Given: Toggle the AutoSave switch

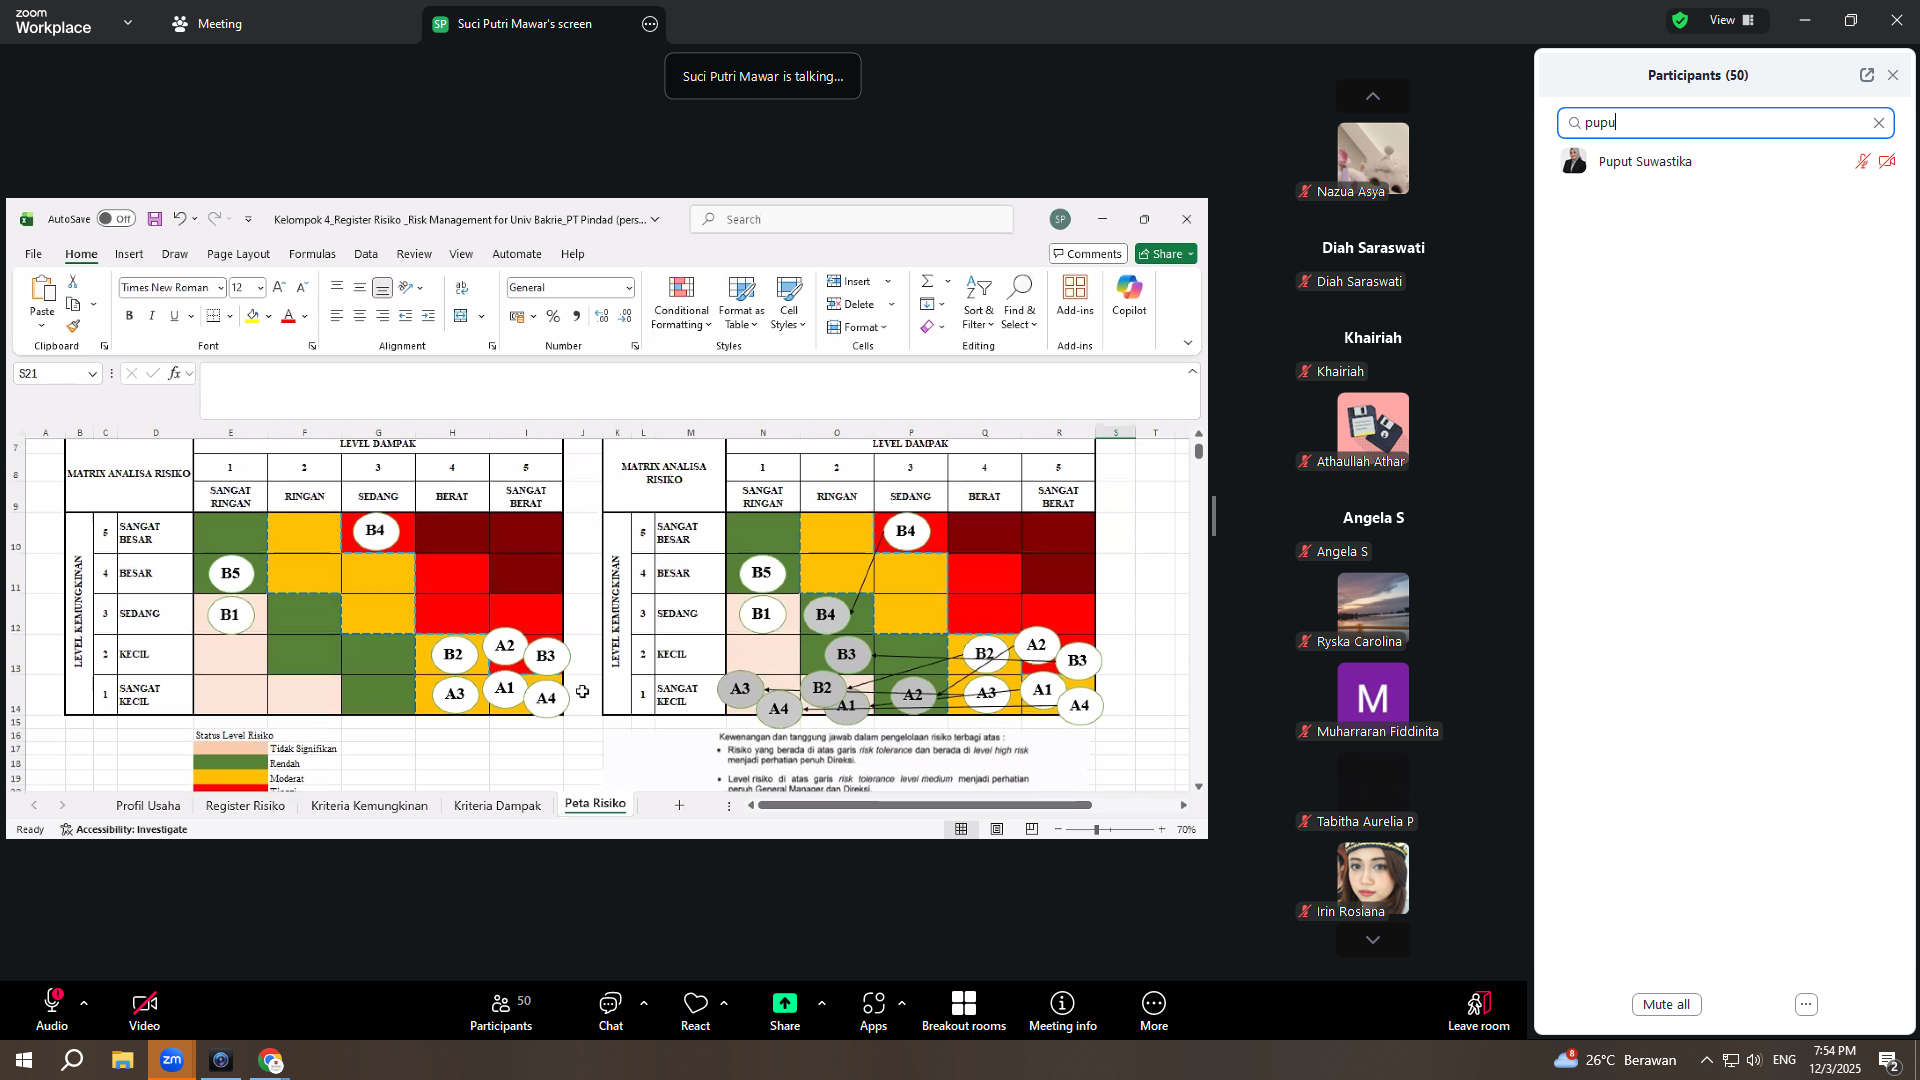Looking at the screenshot, I should coord(116,219).
